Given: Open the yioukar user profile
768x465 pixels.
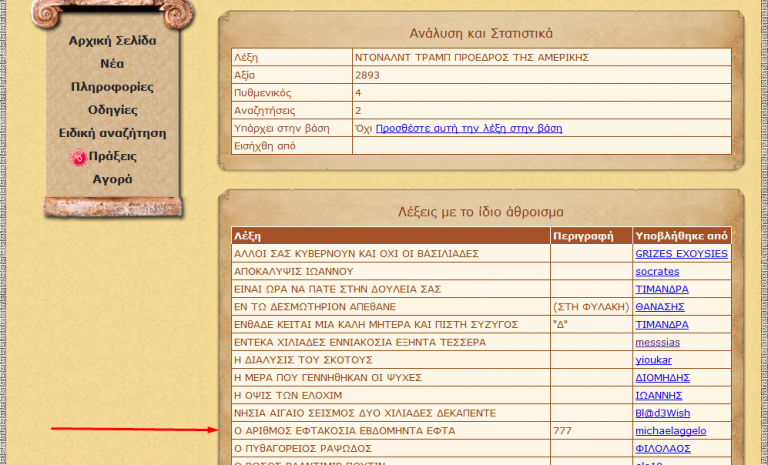Looking at the screenshot, I should (x=655, y=360).
